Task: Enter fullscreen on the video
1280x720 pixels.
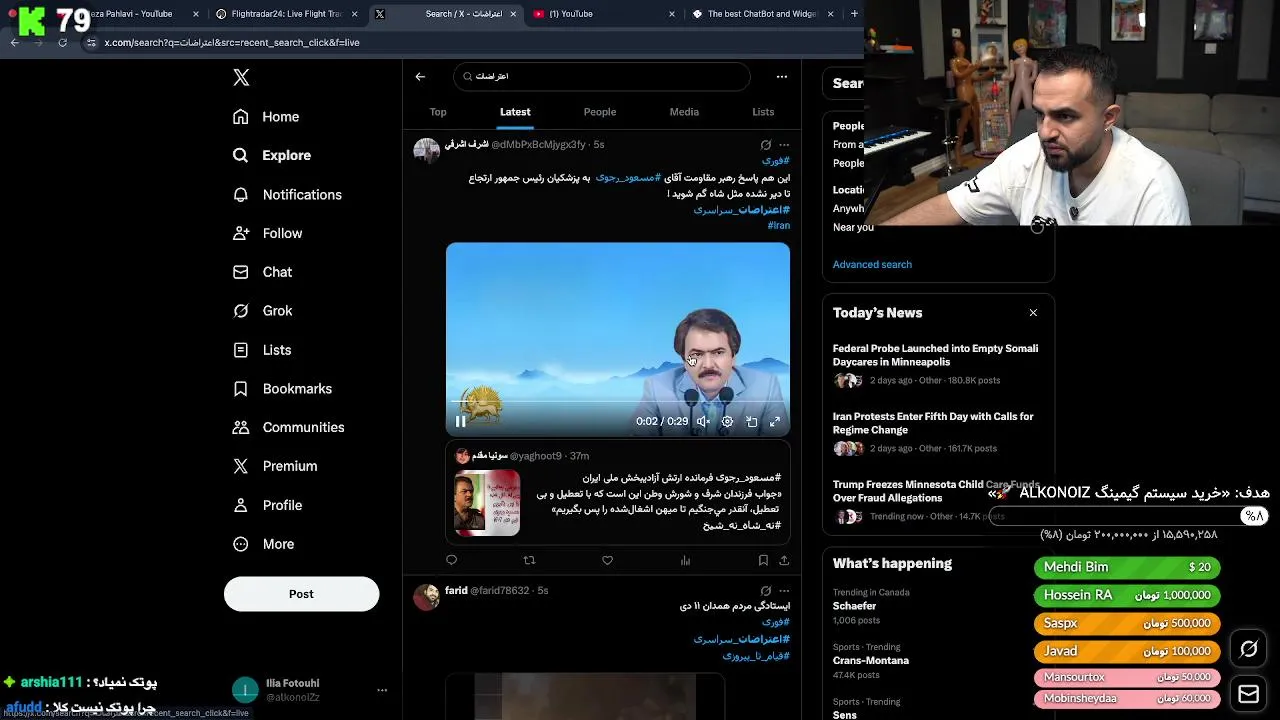Action: (x=775, y=422)
